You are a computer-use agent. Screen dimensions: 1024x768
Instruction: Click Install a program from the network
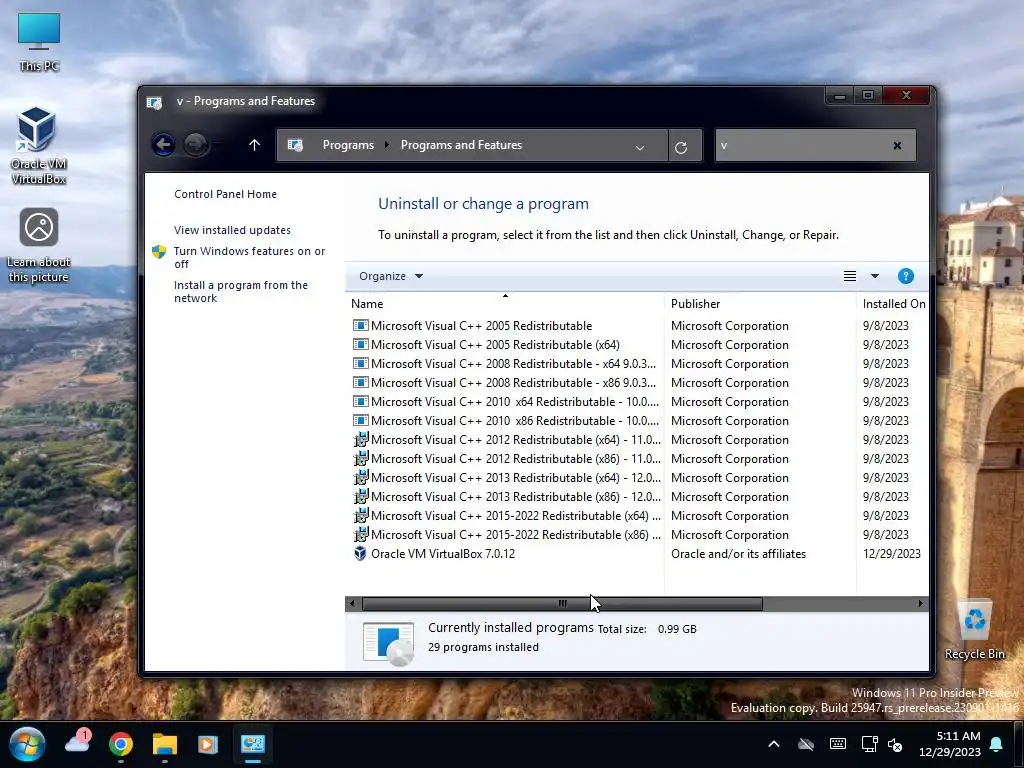click(240, 291)
